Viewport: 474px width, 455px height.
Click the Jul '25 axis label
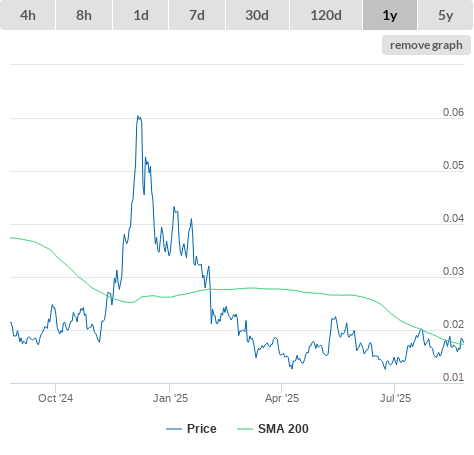[x=395, y=398]
